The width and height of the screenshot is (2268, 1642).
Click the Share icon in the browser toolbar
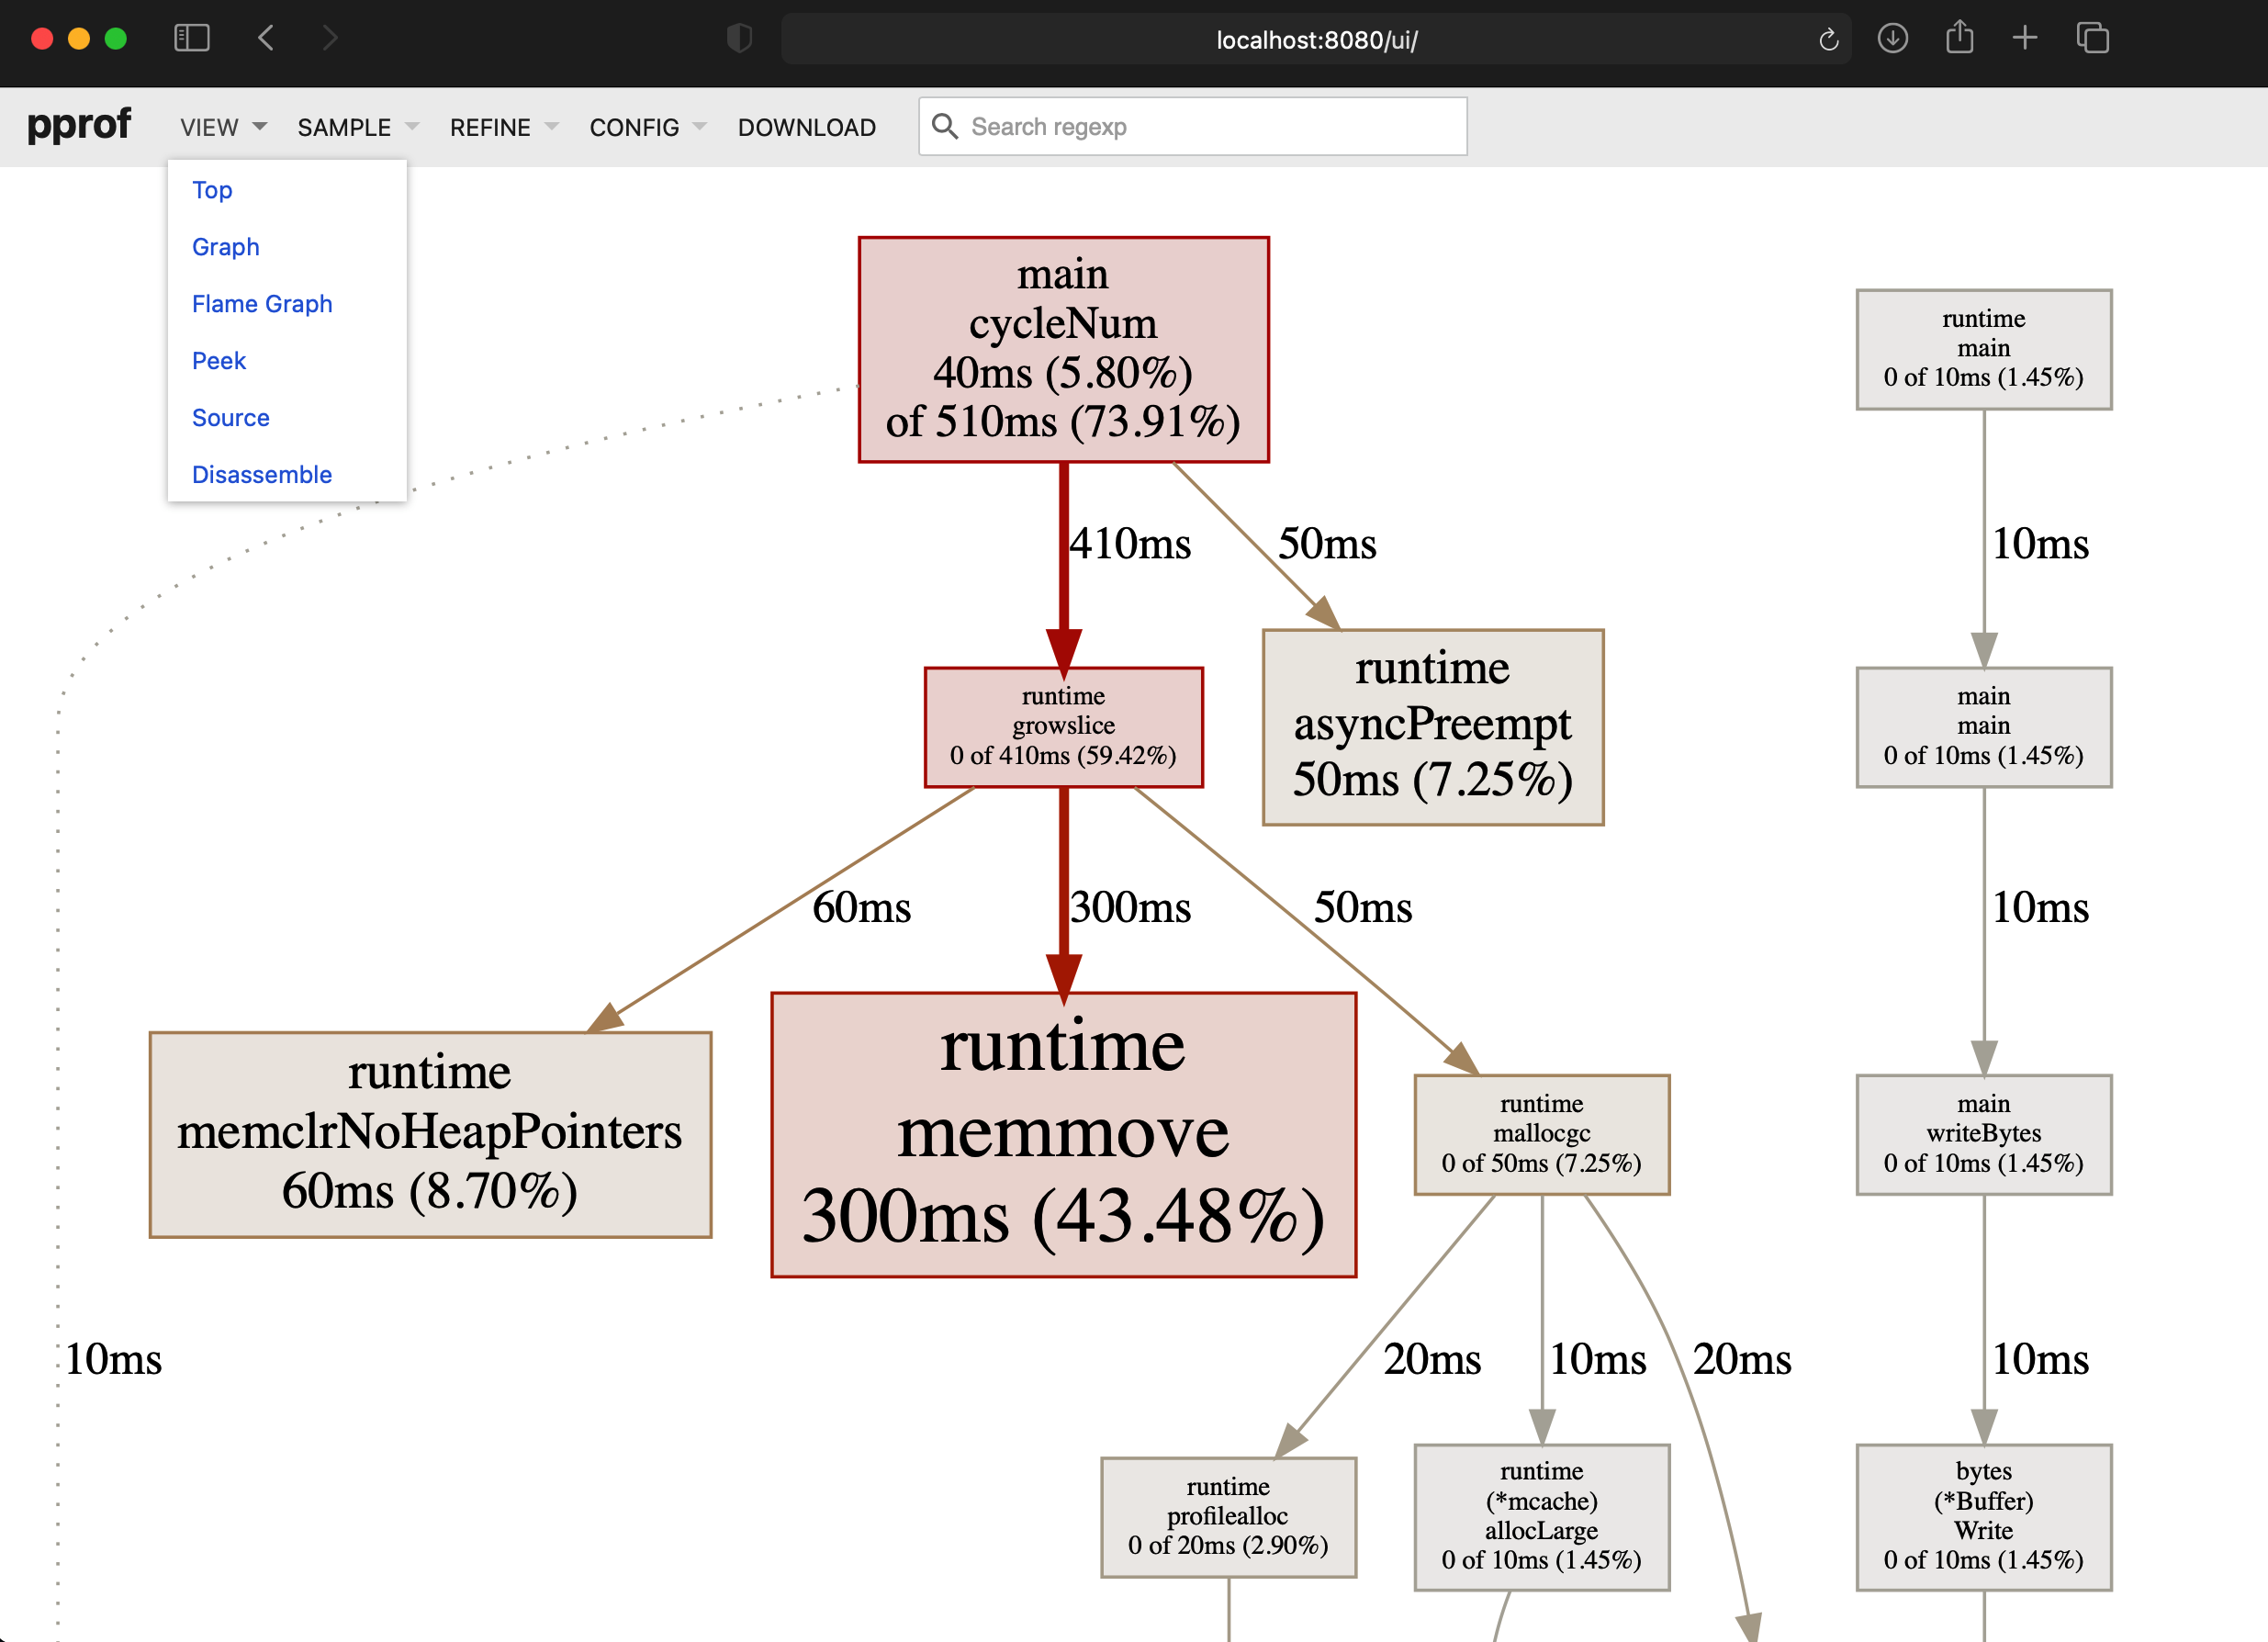click(1959, 38)
